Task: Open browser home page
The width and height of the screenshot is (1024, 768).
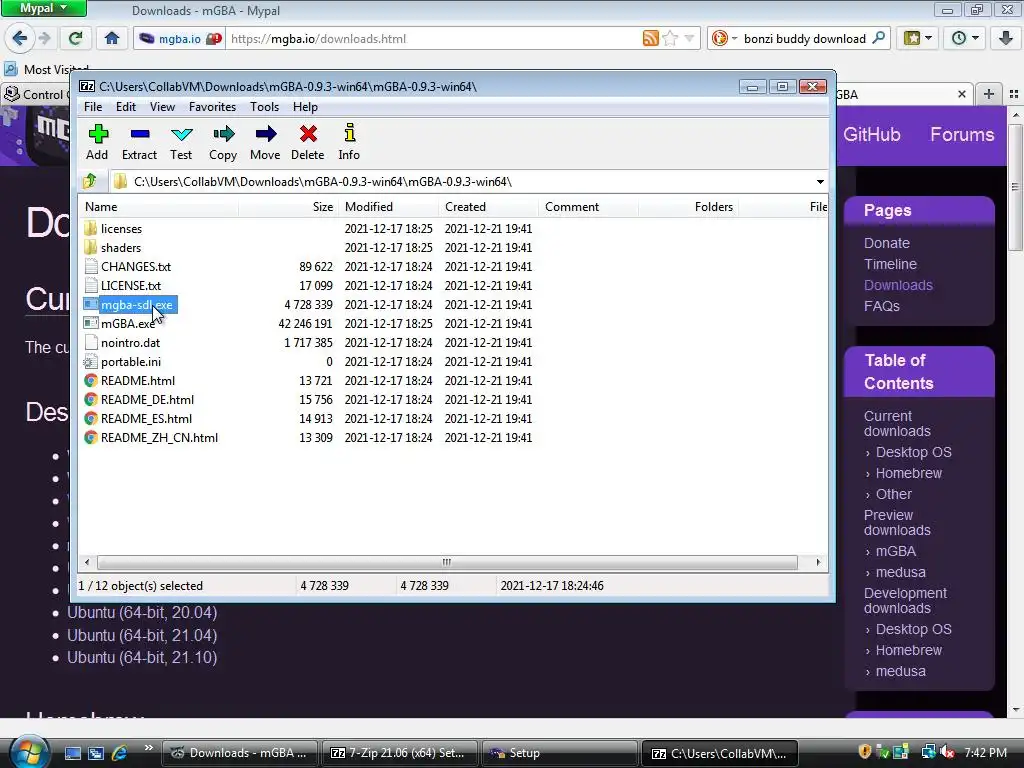Action: 112,39
